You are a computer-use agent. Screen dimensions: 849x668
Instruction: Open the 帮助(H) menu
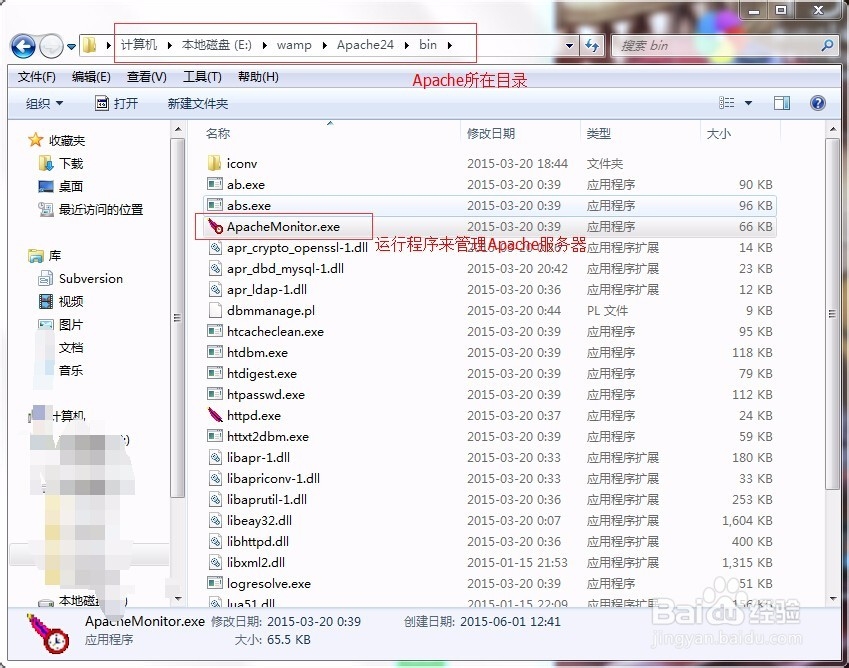(x=258, y=77)
